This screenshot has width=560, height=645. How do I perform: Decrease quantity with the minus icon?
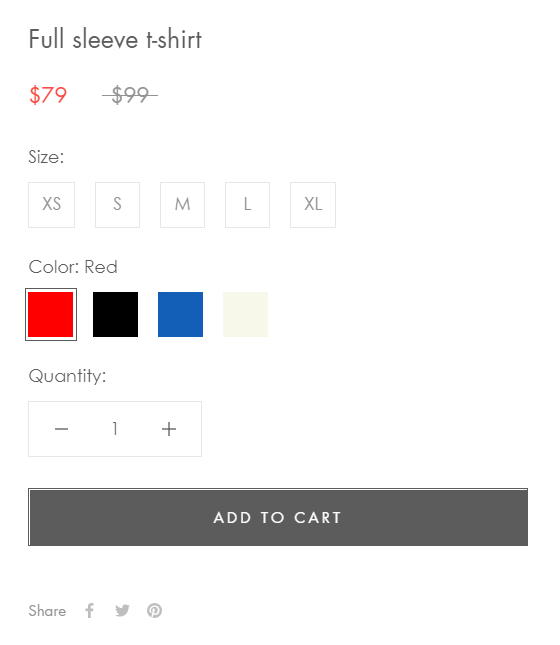(x=61, y=429)
